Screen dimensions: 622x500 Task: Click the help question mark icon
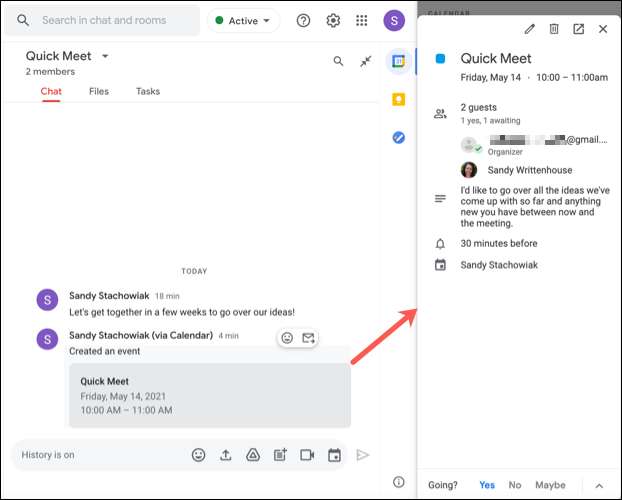pos(304,20)
